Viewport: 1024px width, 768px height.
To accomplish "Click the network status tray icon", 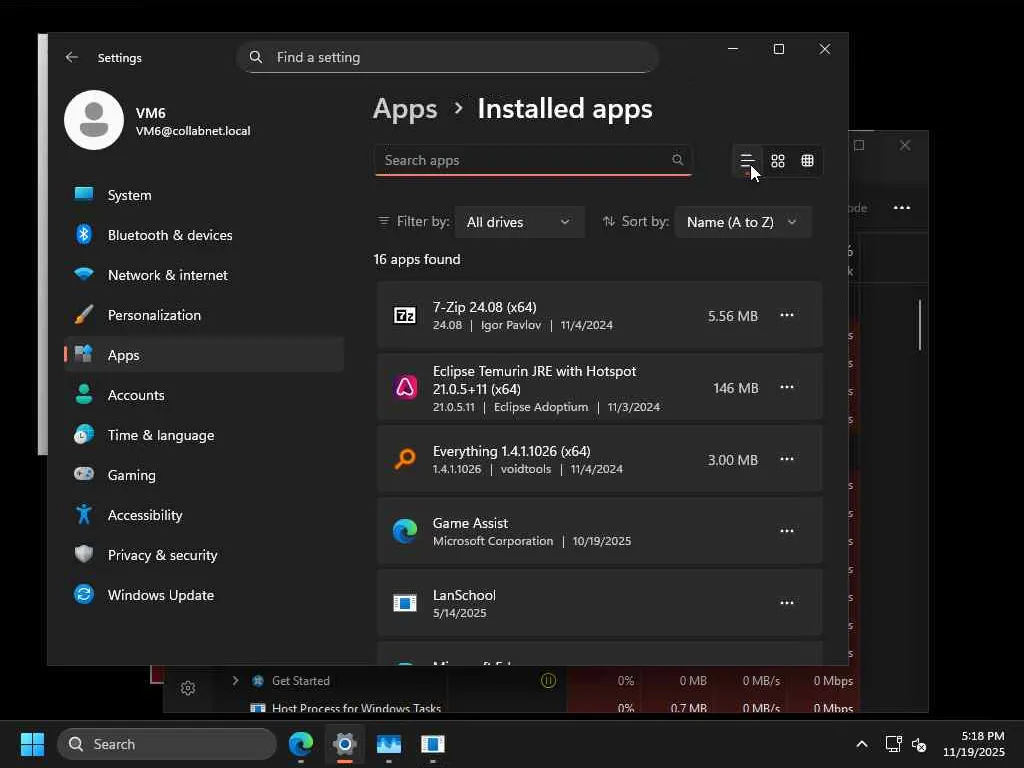I will click(893, 744).
